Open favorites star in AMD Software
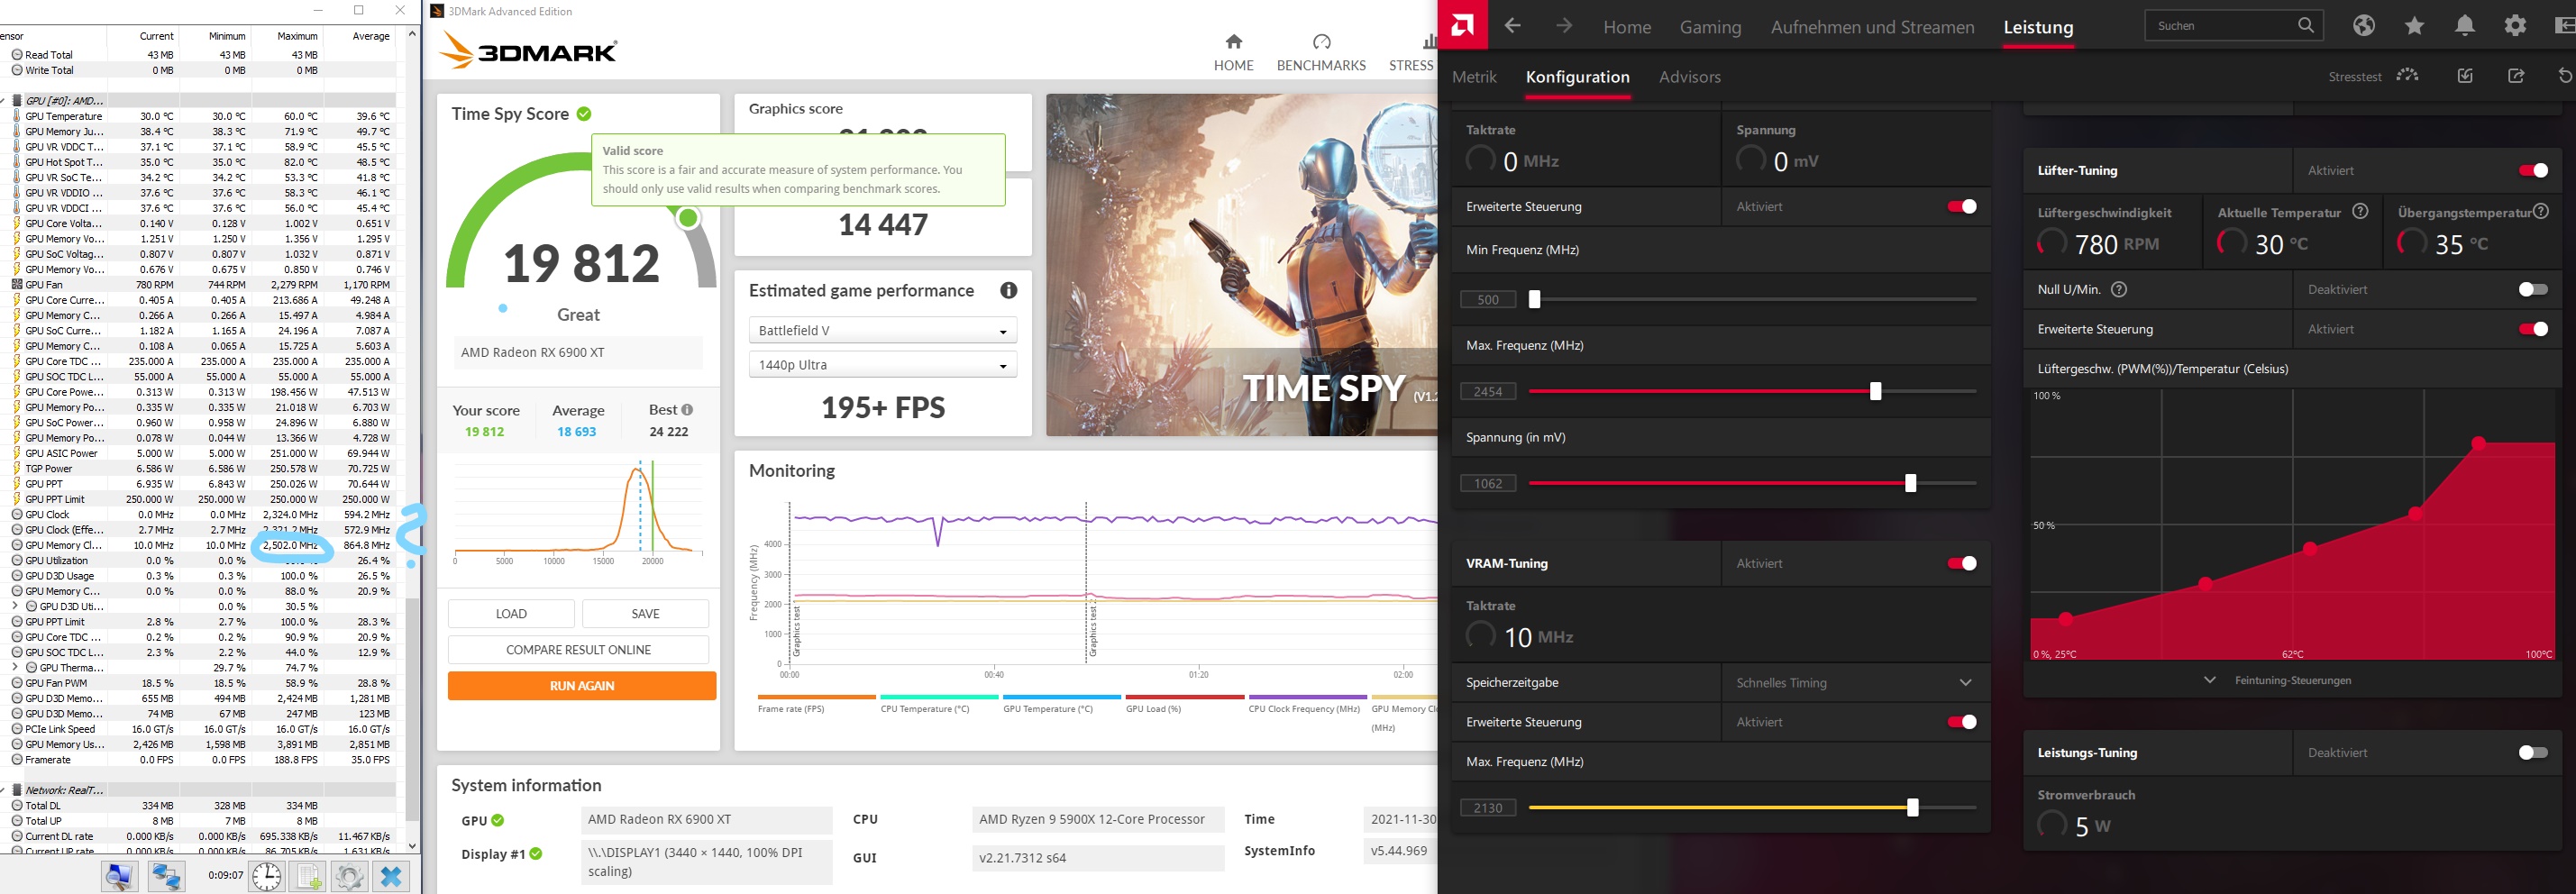2576x894 pixels. 2415,26
